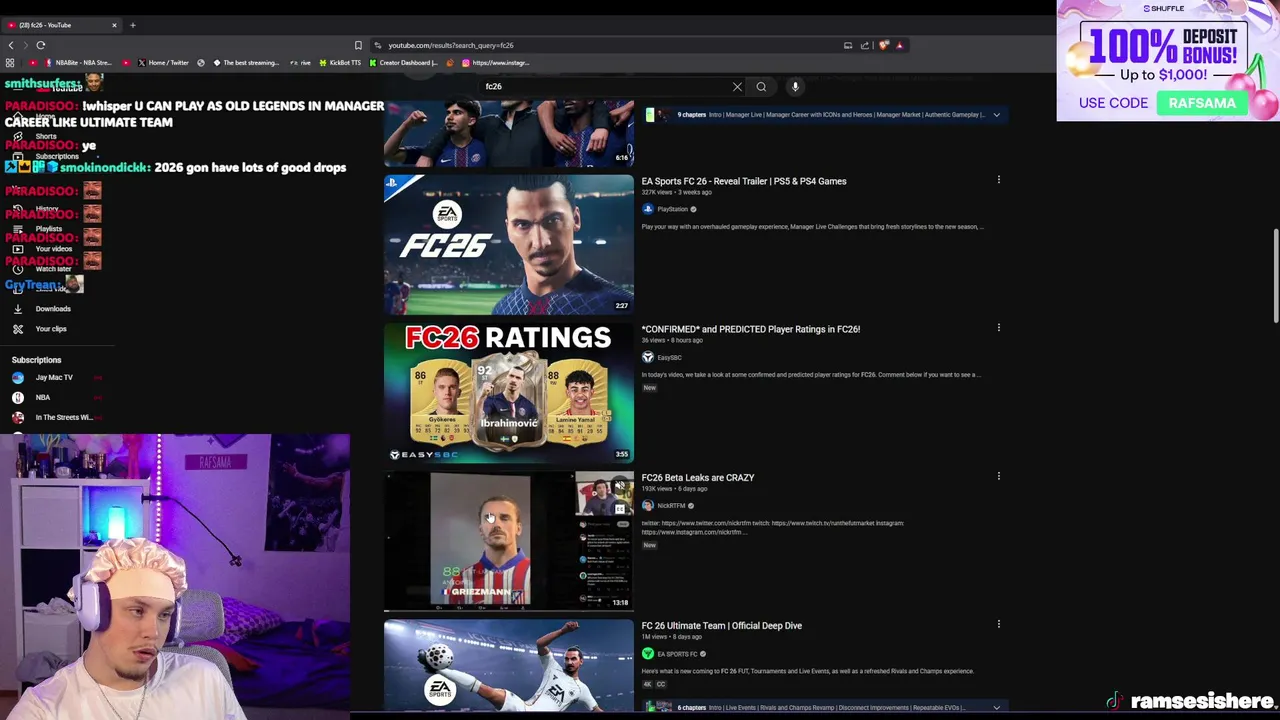The height and width of the screenshot is (720, 1280).
Task: Click the RAFSAMA promo code button
Action: [1202, 103]
